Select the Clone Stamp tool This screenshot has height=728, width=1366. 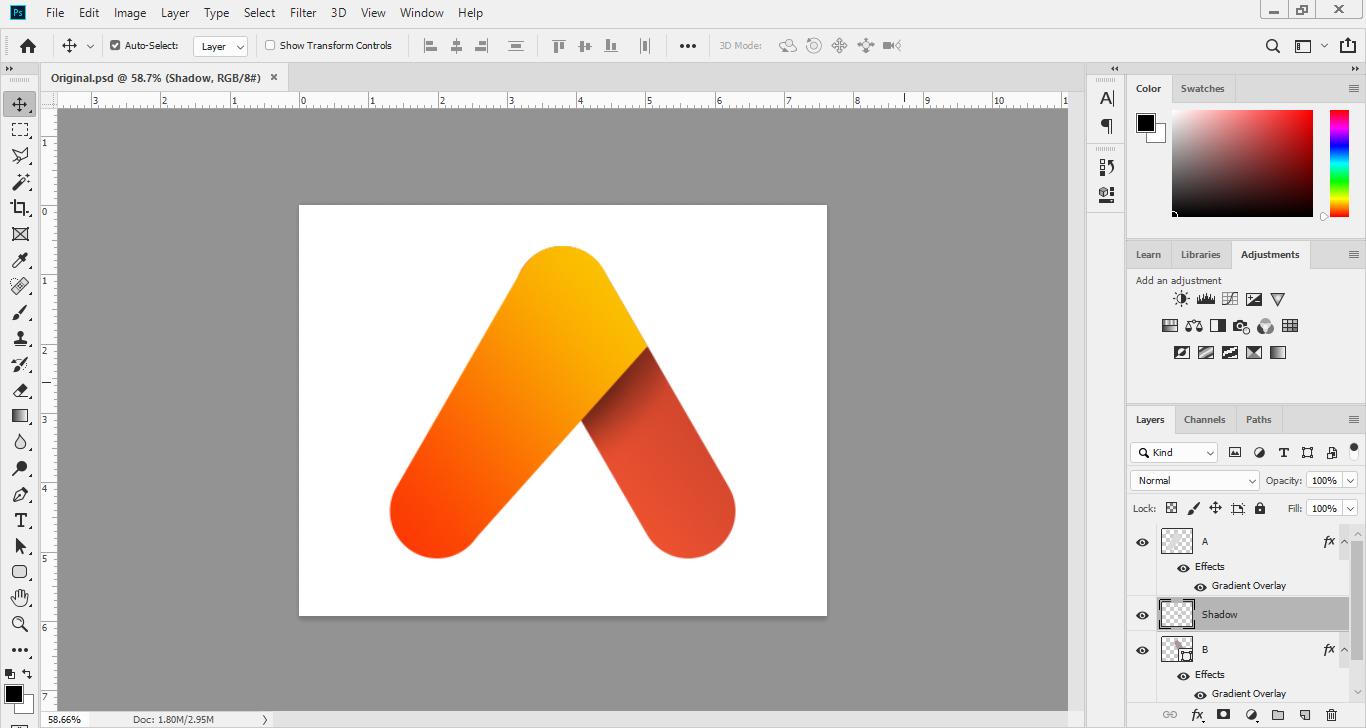(19, 338)
